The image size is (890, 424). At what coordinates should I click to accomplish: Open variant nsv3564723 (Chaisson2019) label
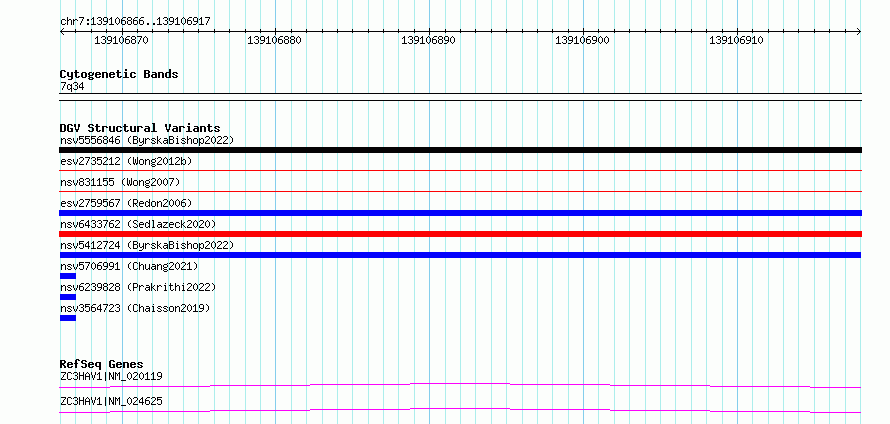[x=135, y=308]
